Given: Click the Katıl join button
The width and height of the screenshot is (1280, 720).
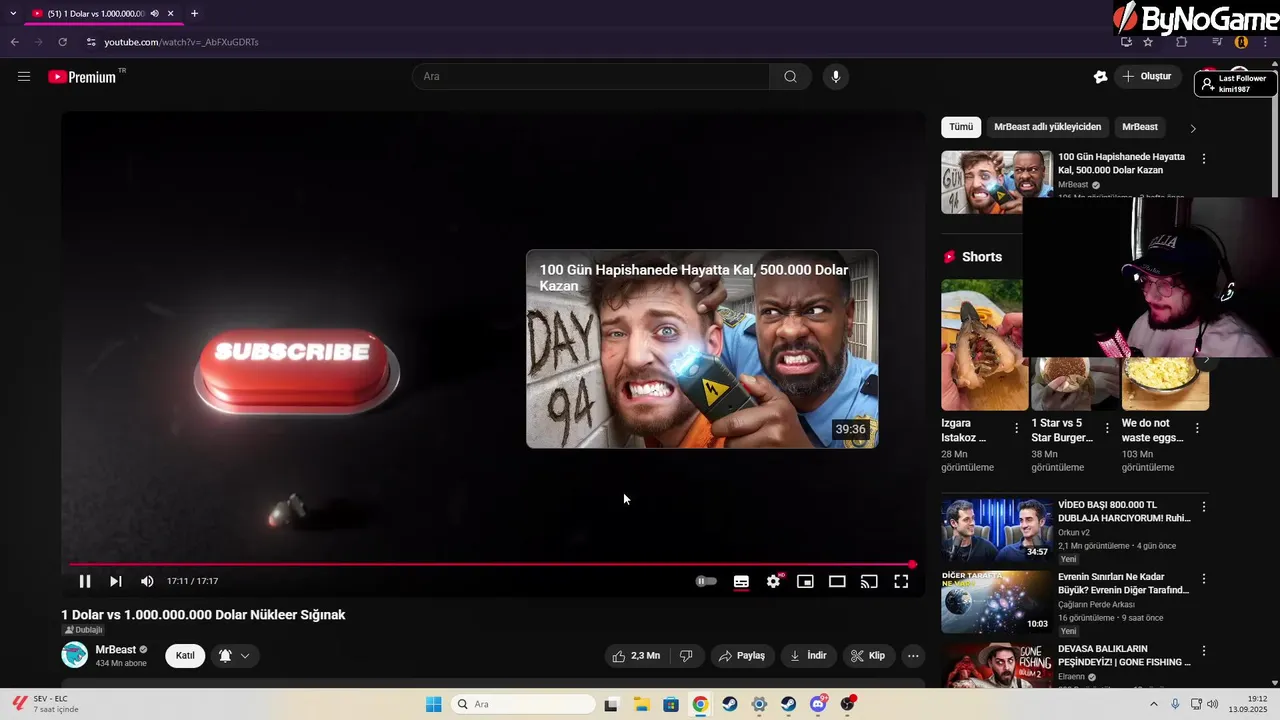Looking at the screenshot, I should [x=185, y=656].
